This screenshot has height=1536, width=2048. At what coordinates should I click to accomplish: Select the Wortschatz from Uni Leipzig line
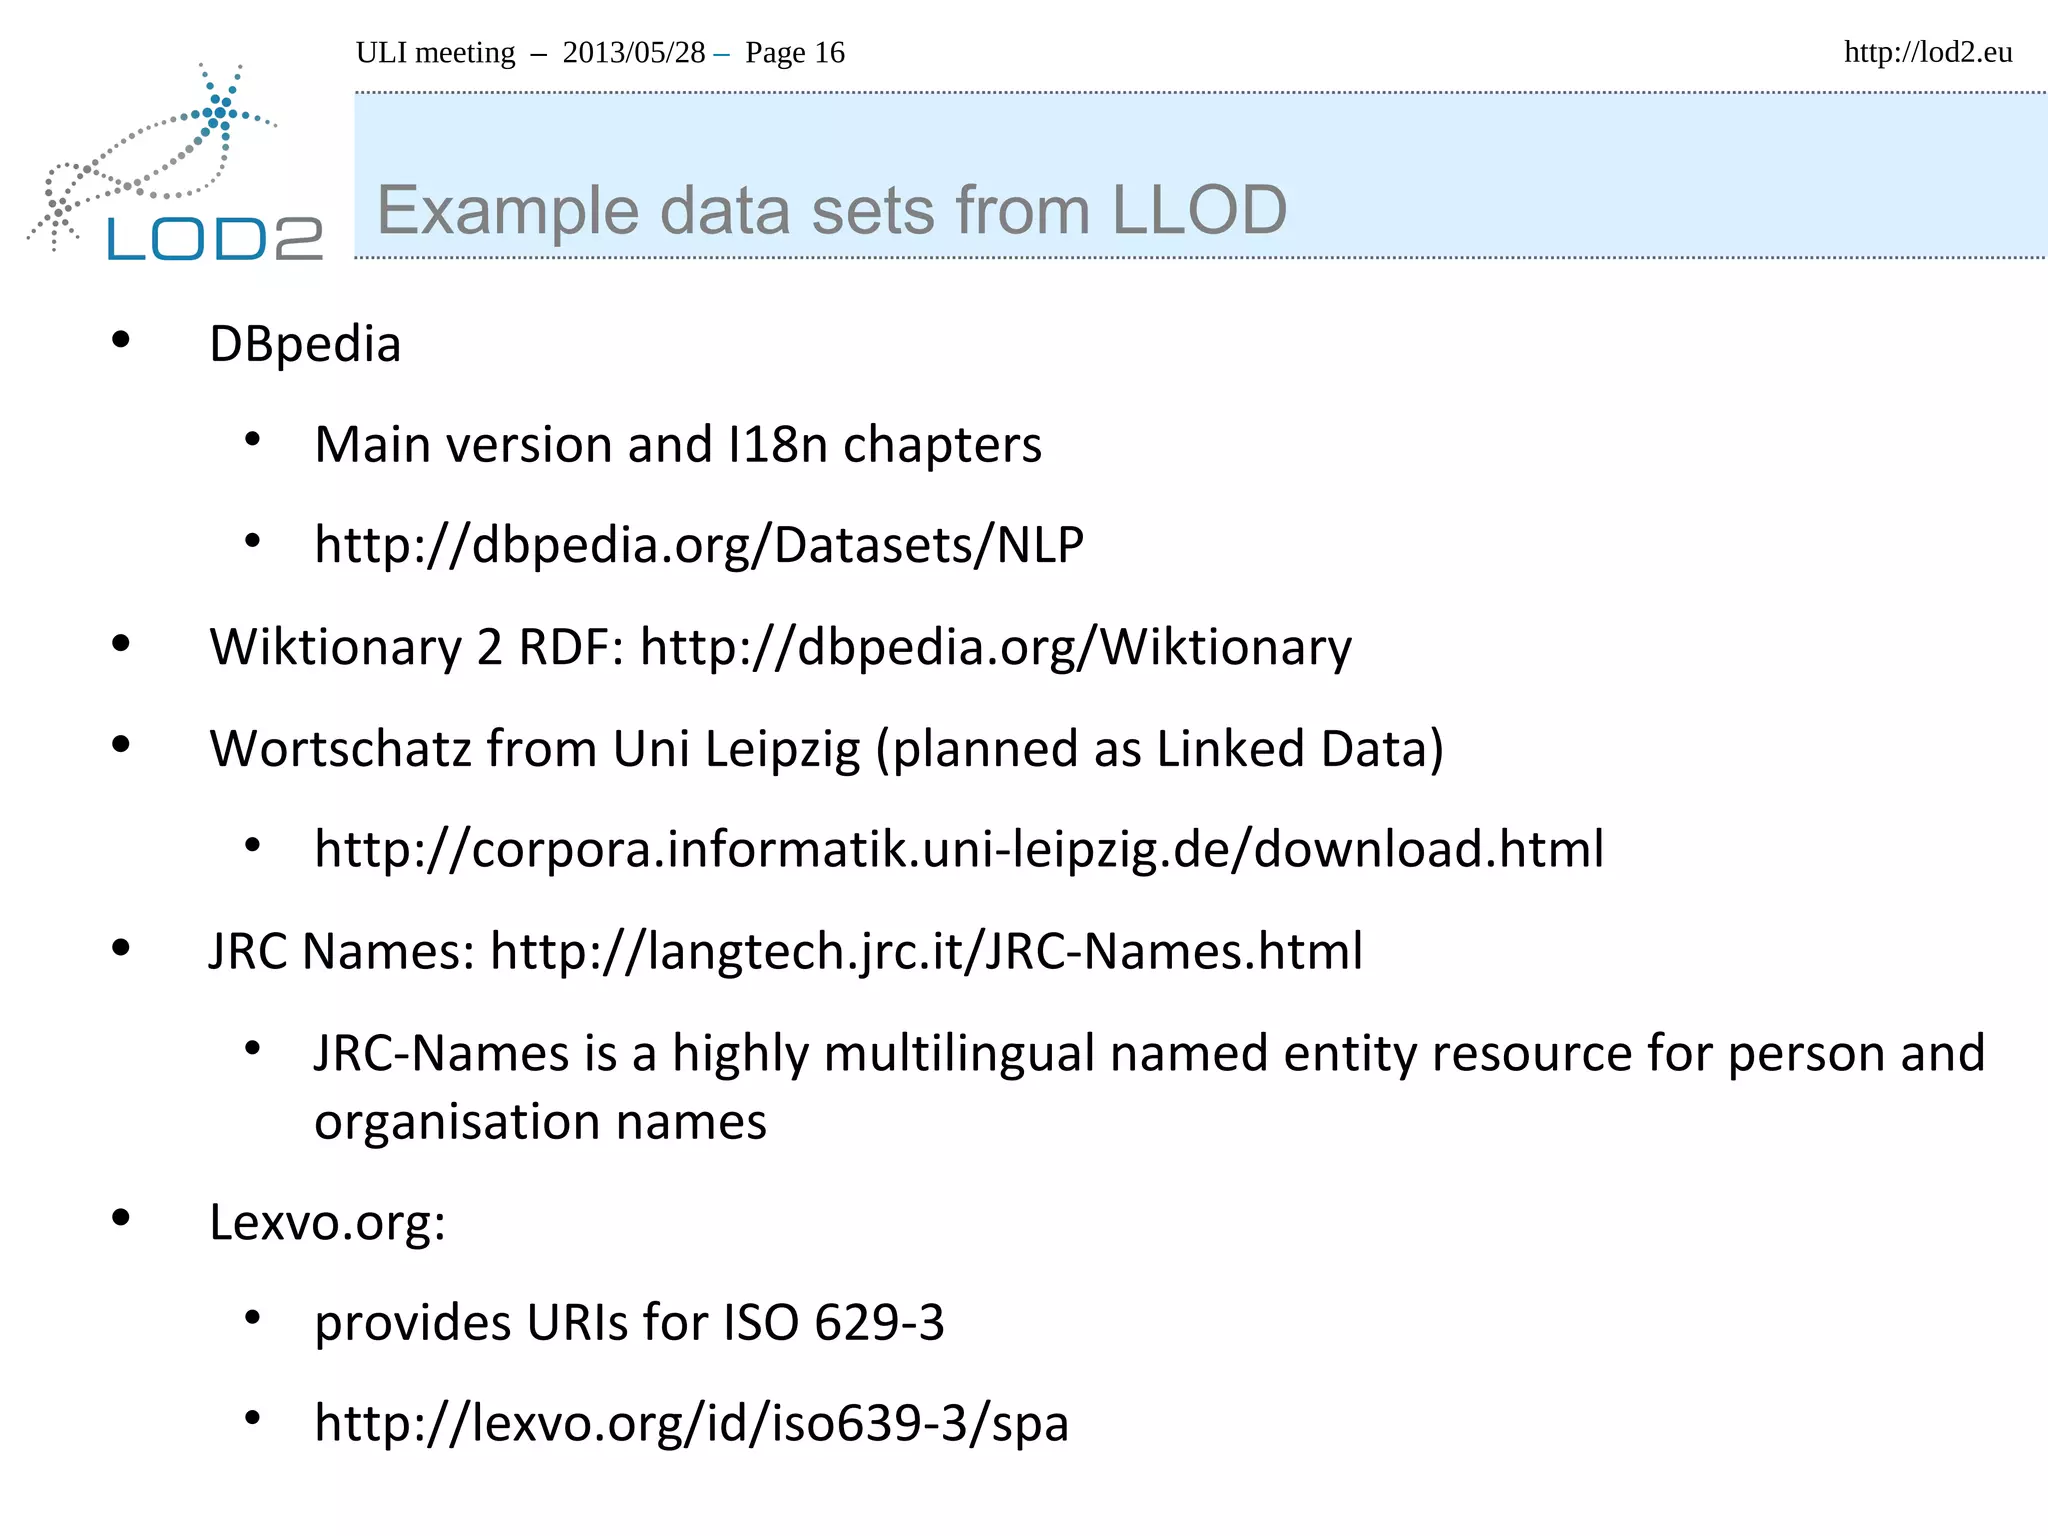826,749
